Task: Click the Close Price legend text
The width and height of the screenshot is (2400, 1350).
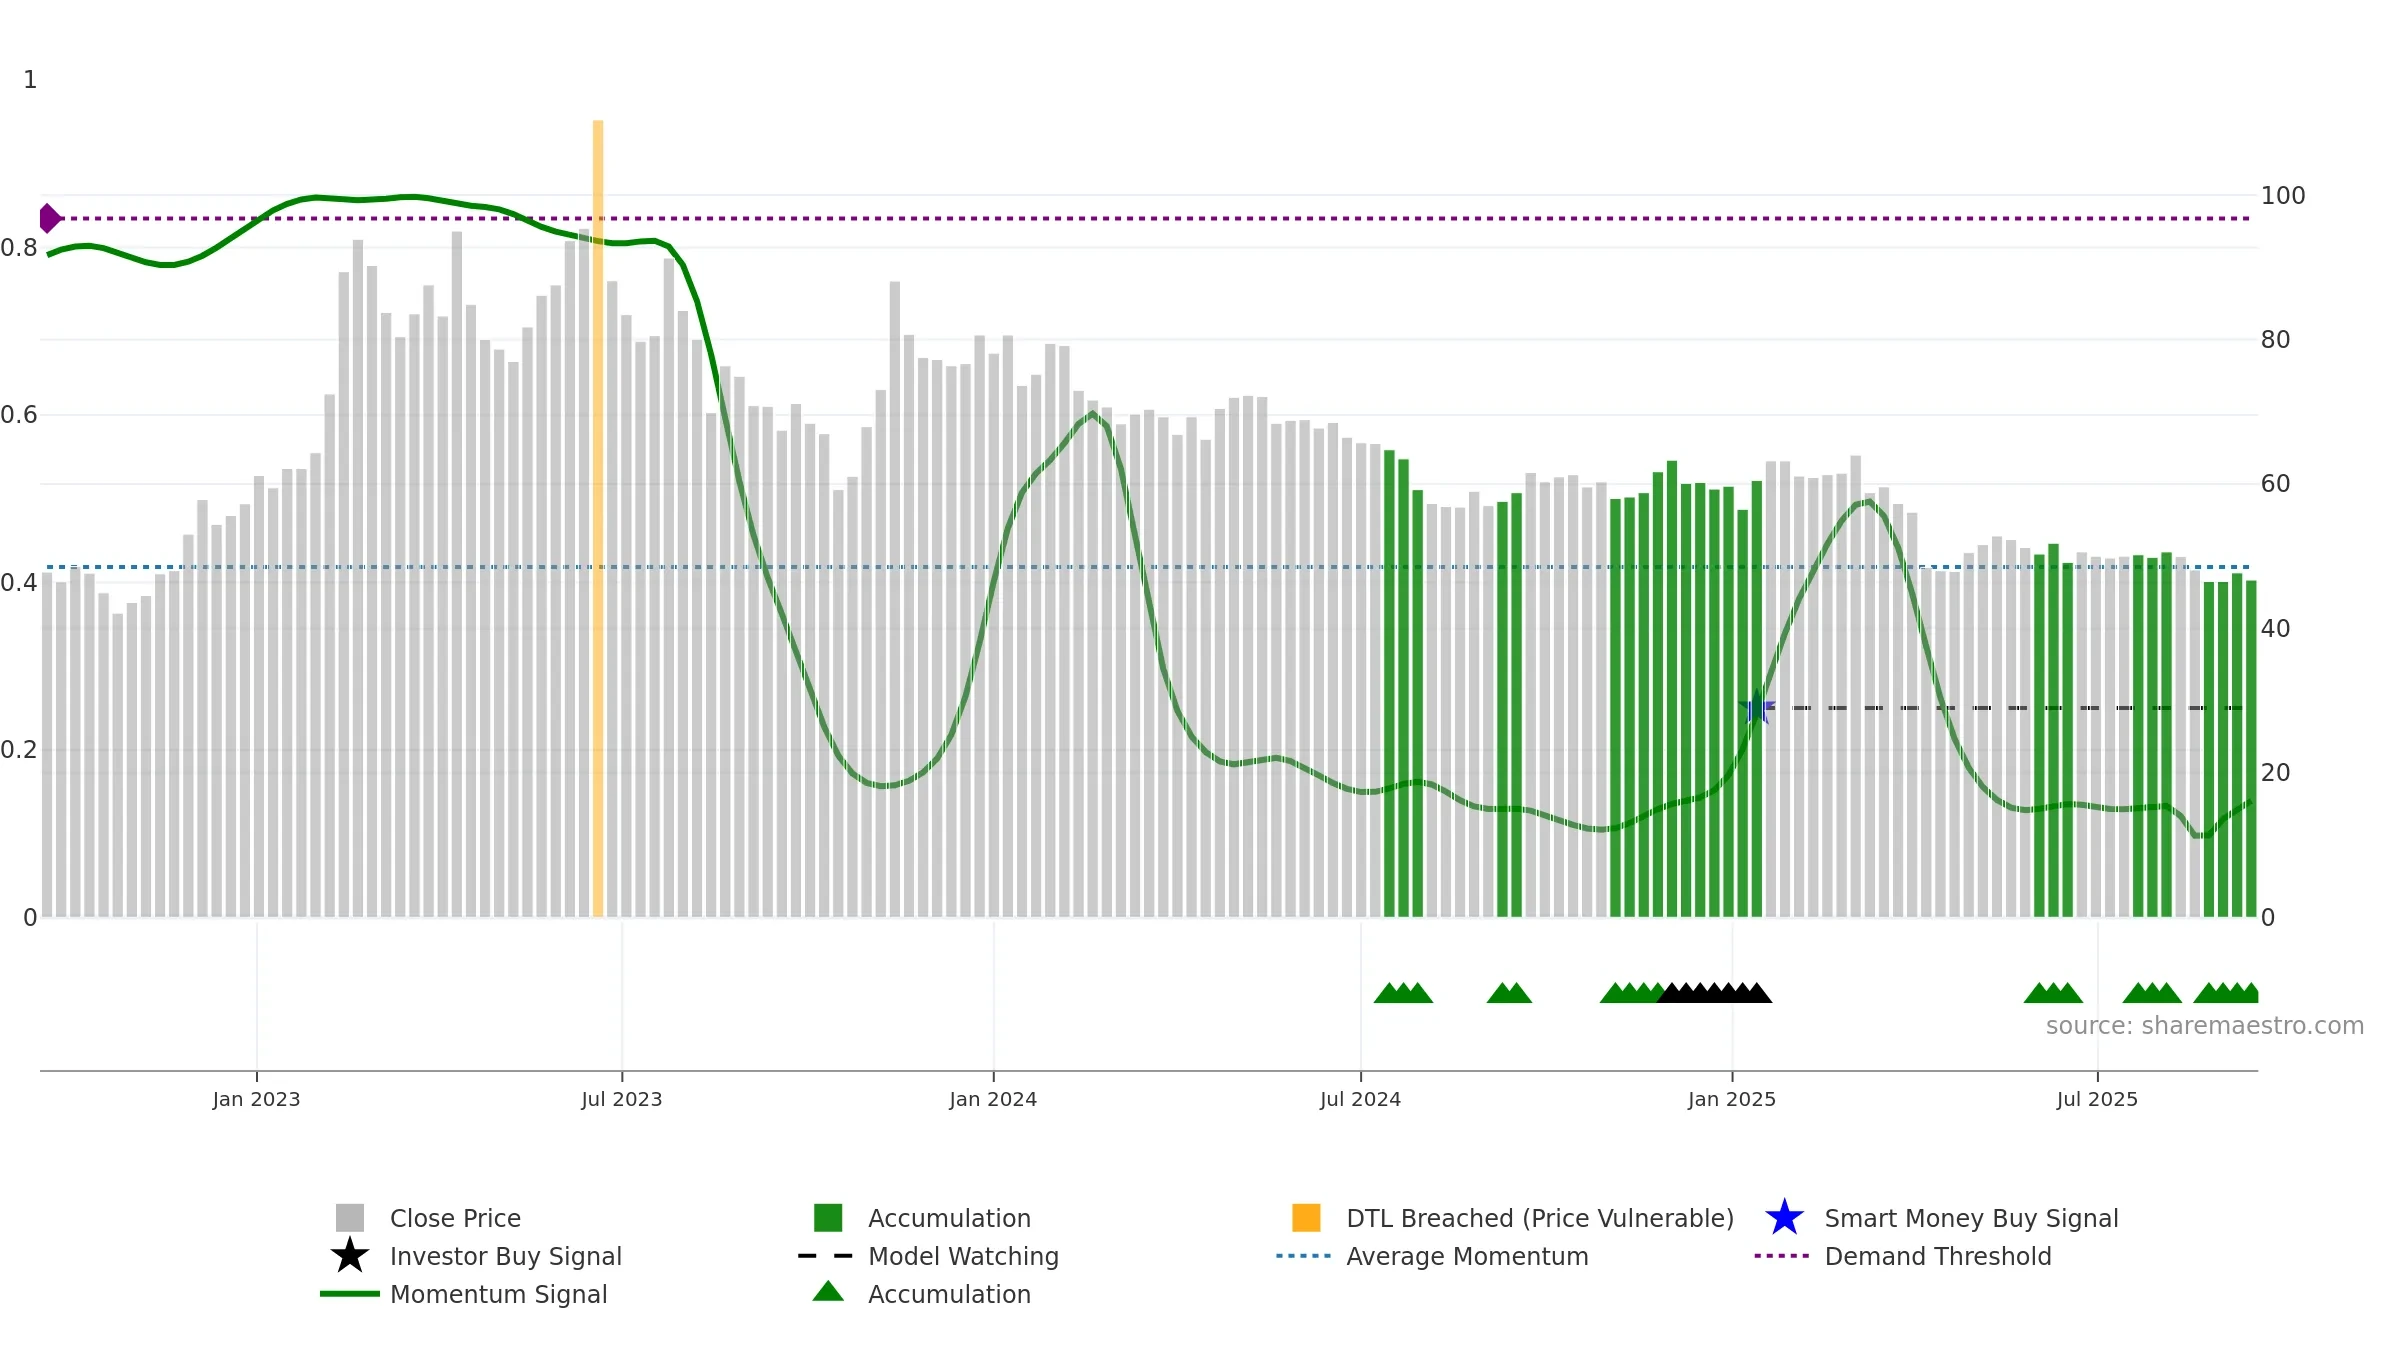Action: point(455,1218)
